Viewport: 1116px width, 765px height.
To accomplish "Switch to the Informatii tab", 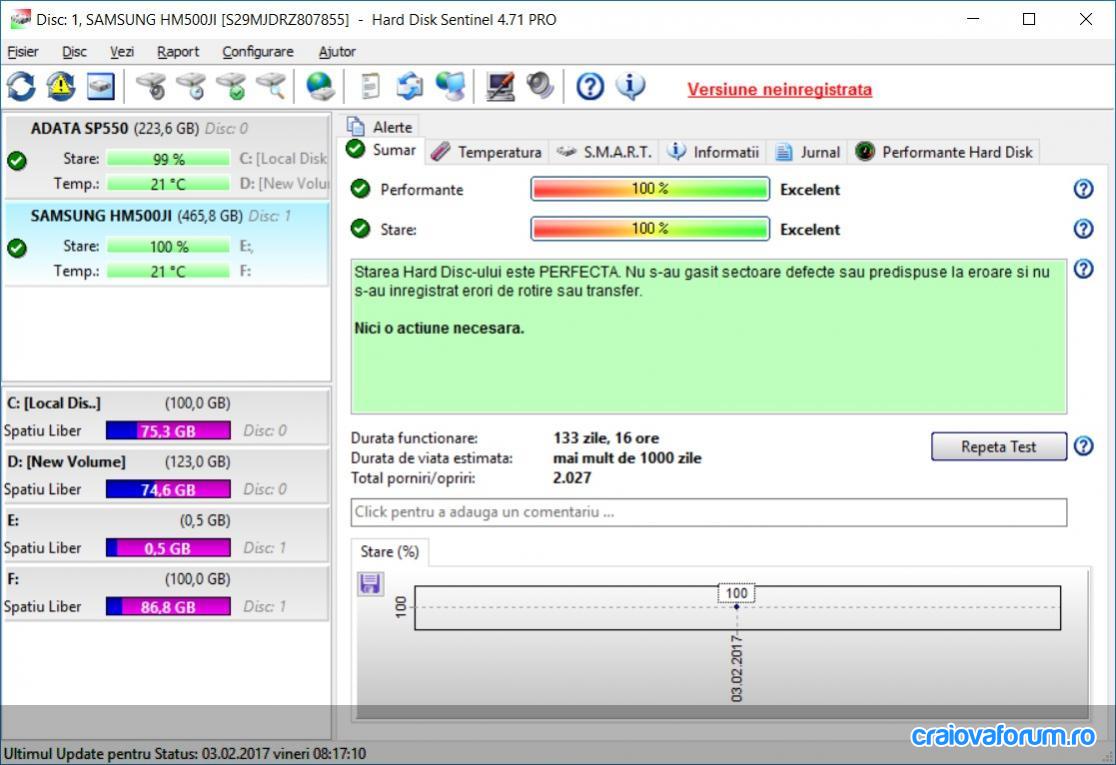I will point(713,152).
